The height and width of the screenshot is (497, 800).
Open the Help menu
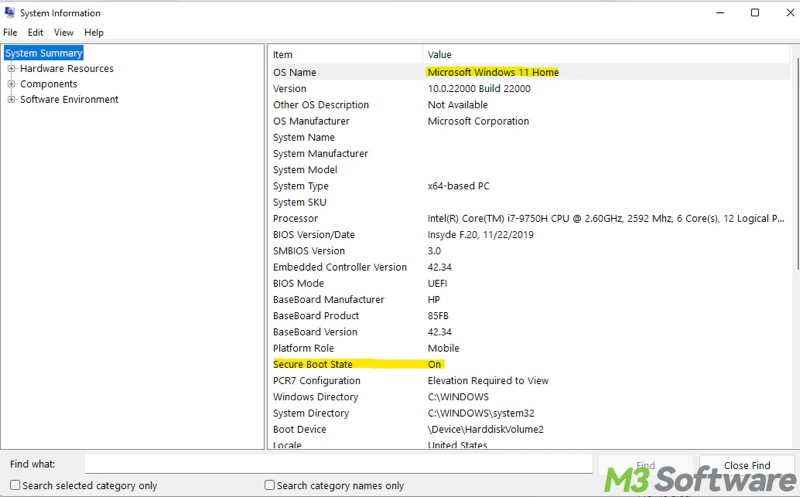coord(94,33)
